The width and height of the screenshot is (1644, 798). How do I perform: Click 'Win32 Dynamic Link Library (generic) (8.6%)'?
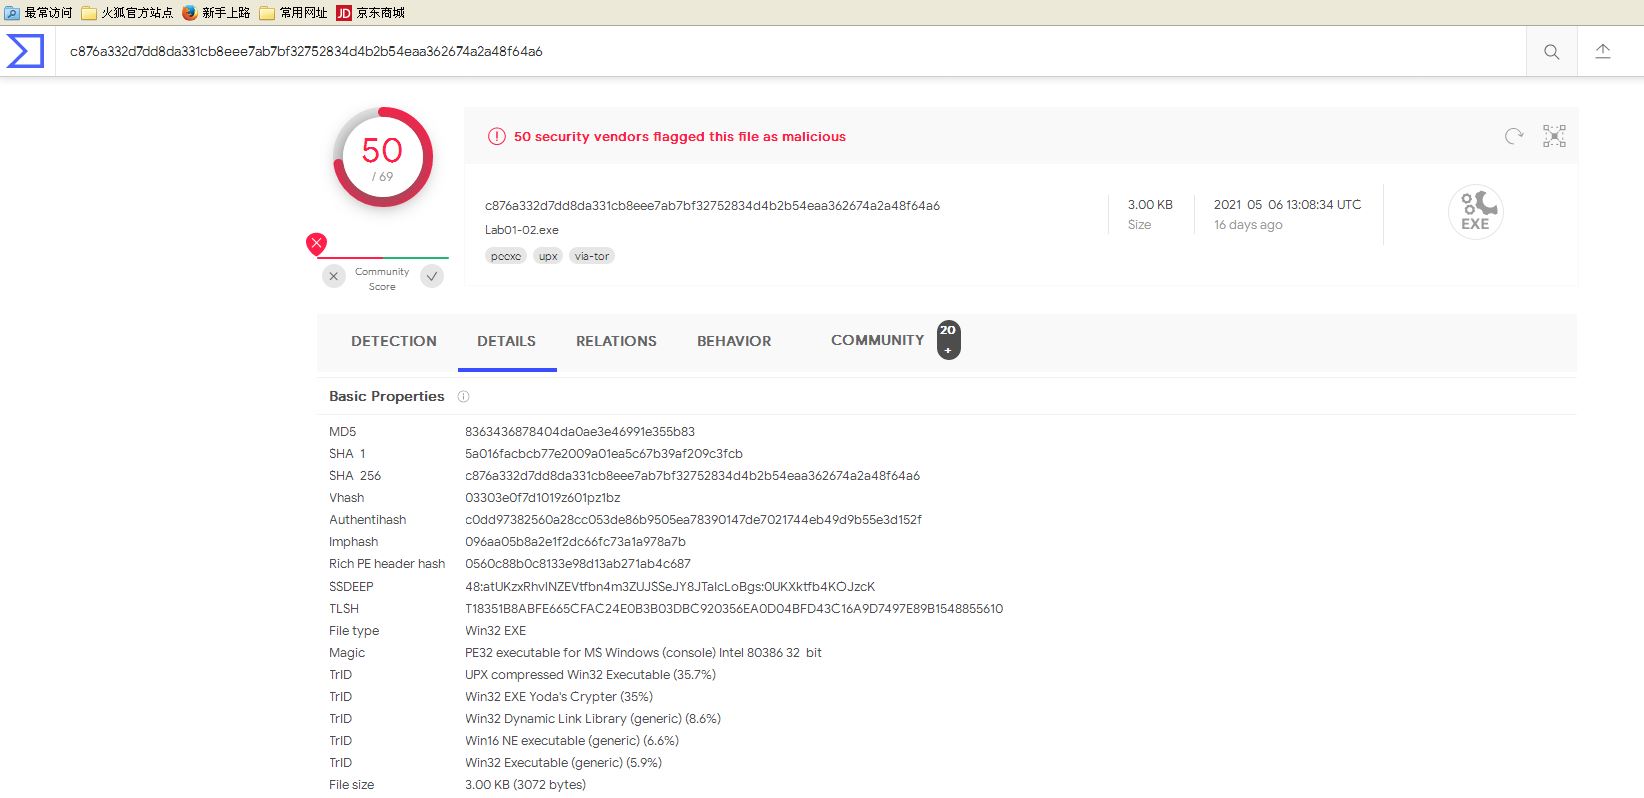coord(593,719)
